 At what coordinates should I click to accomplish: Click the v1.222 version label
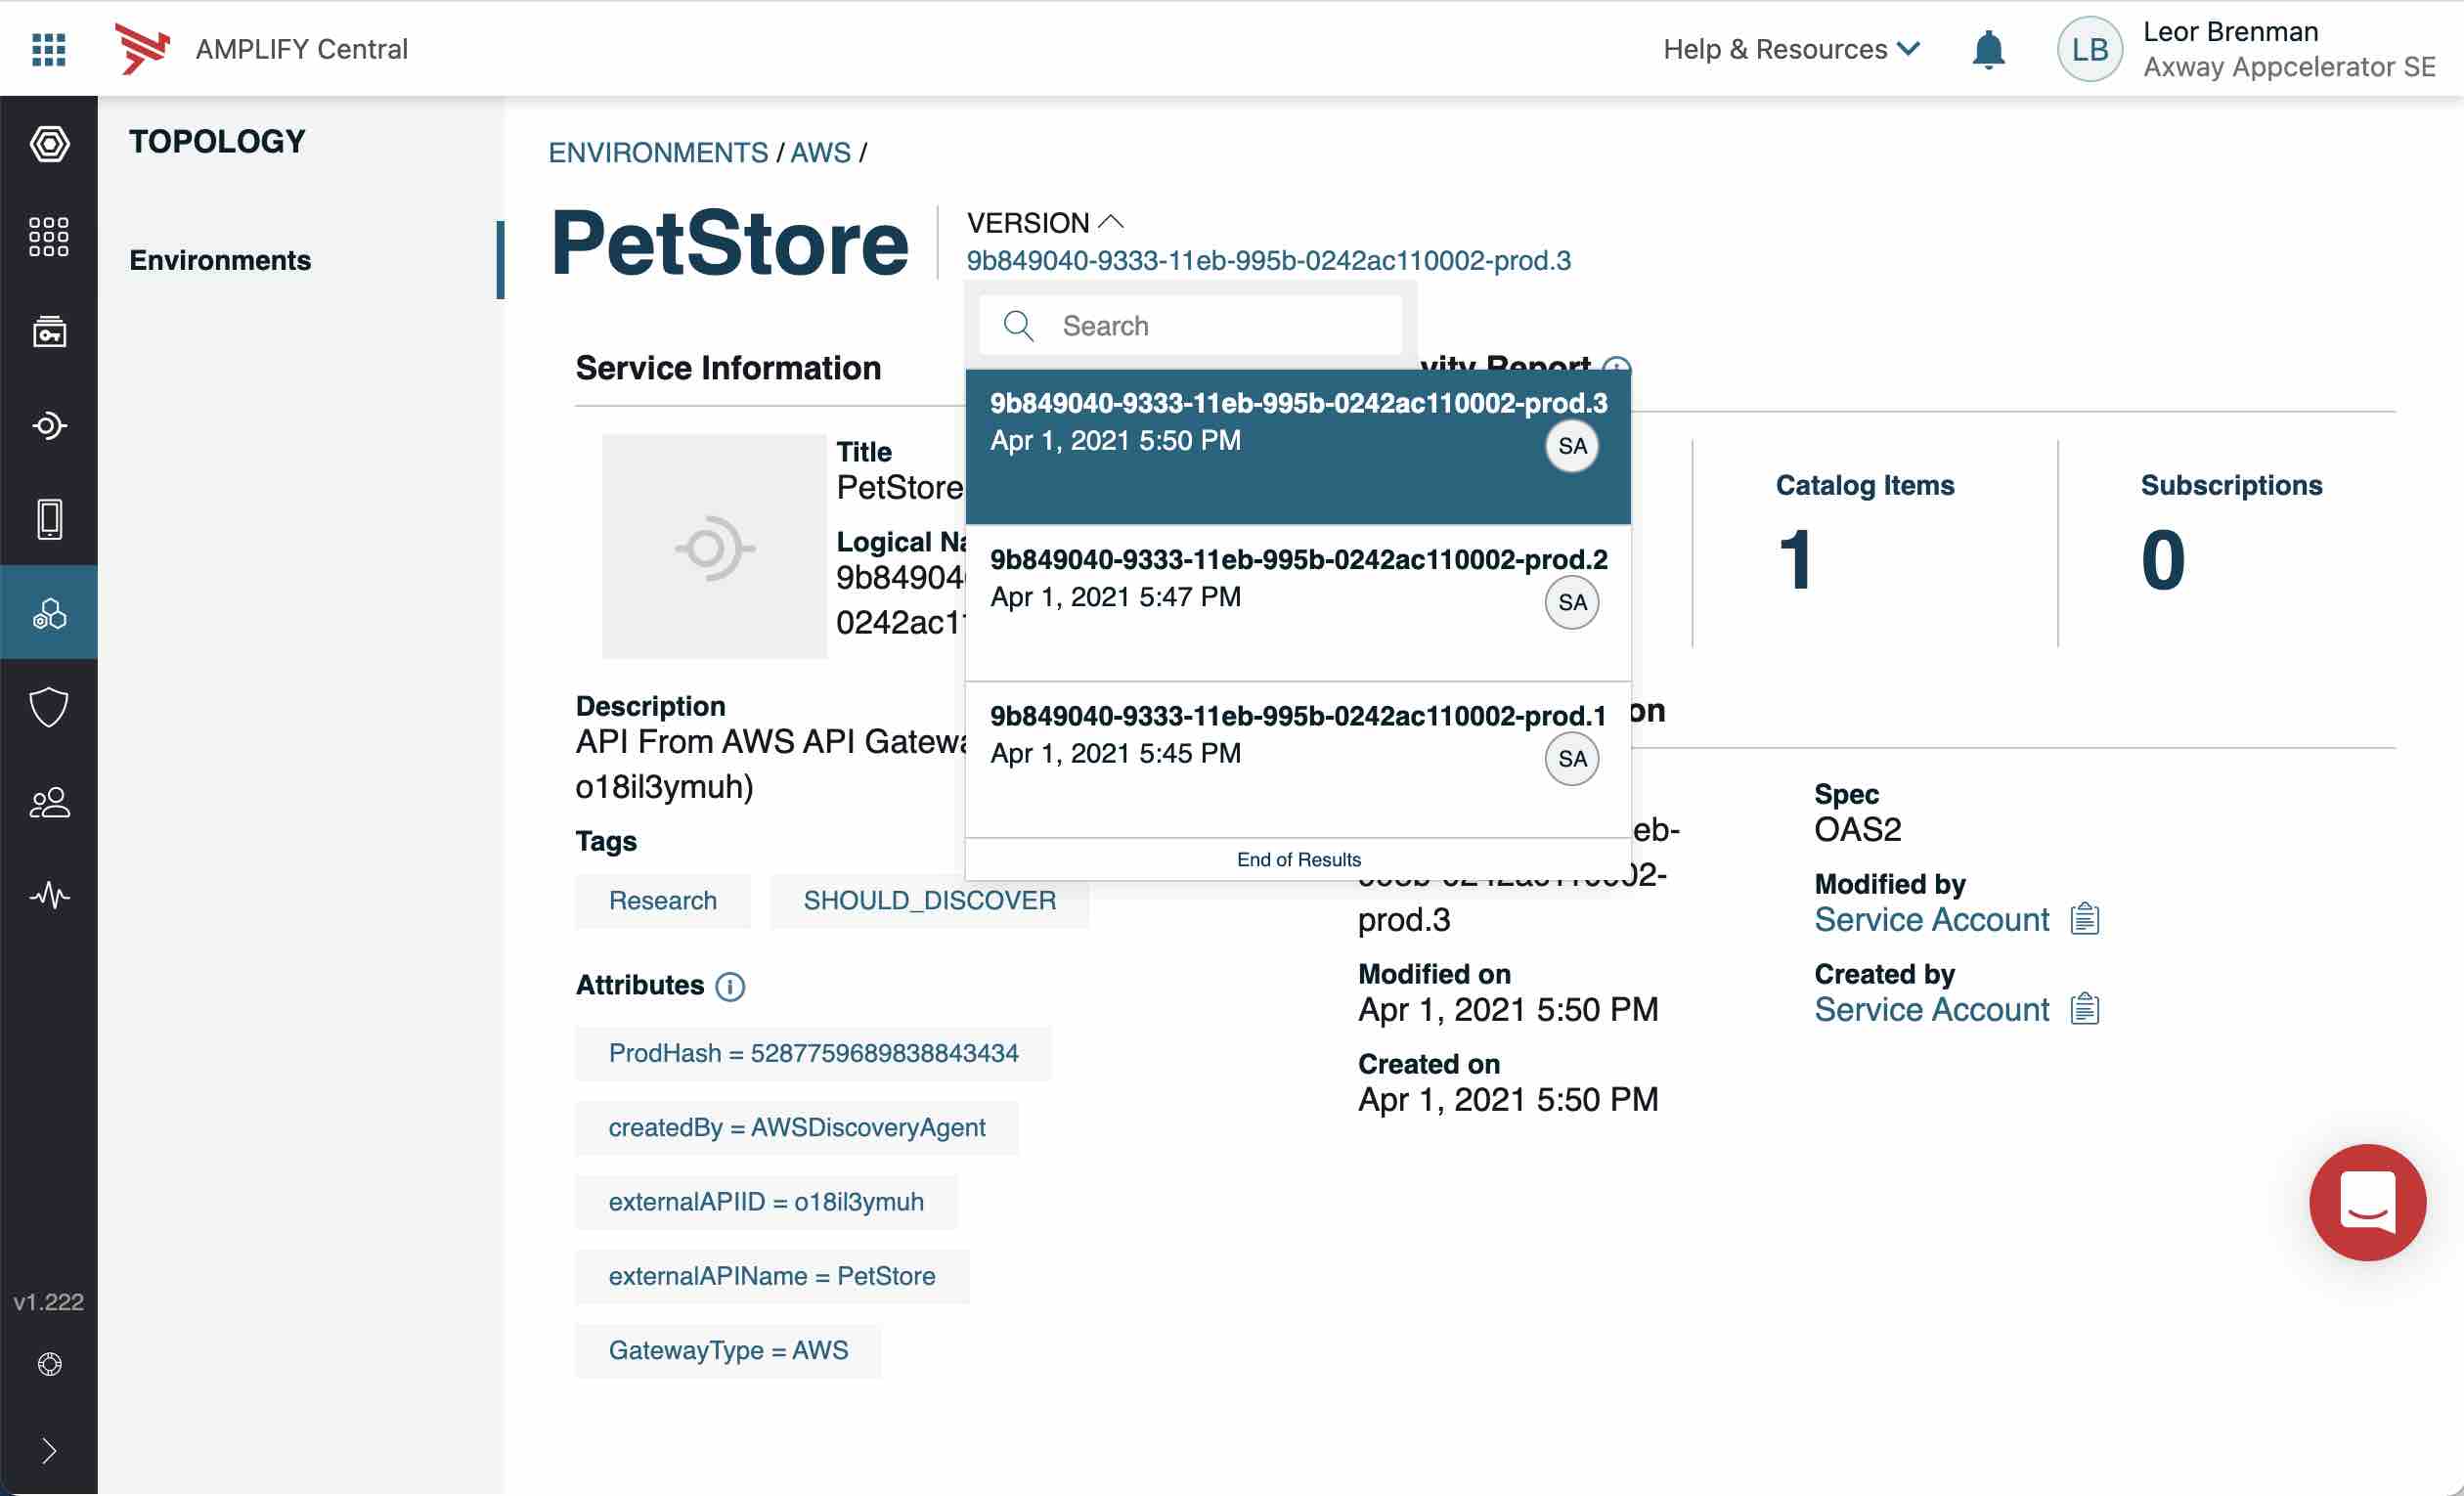pos(48,1301)
